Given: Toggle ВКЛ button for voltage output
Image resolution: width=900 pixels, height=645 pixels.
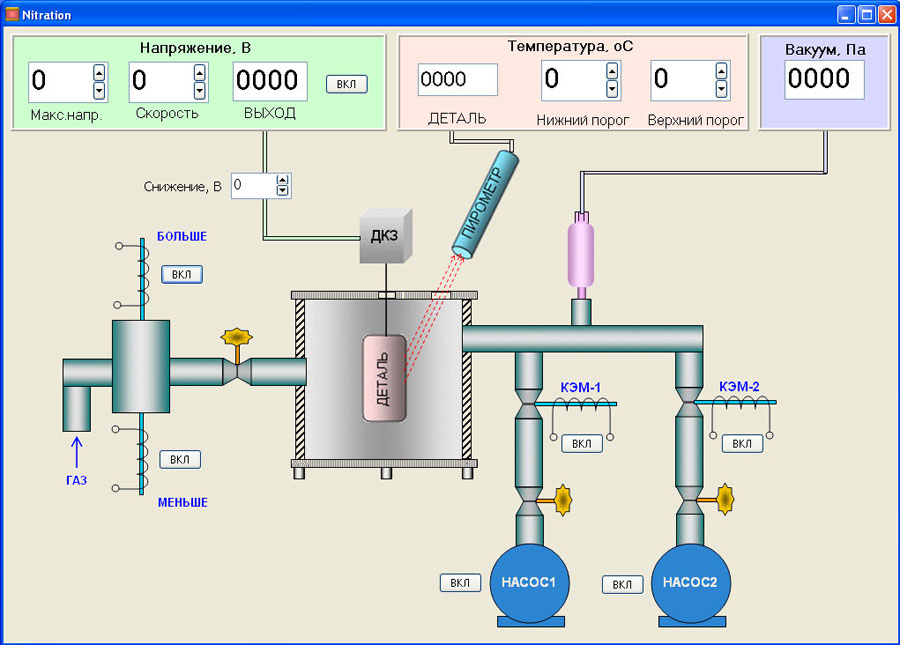Looking at the screenshot, I should tap(347, 84).
